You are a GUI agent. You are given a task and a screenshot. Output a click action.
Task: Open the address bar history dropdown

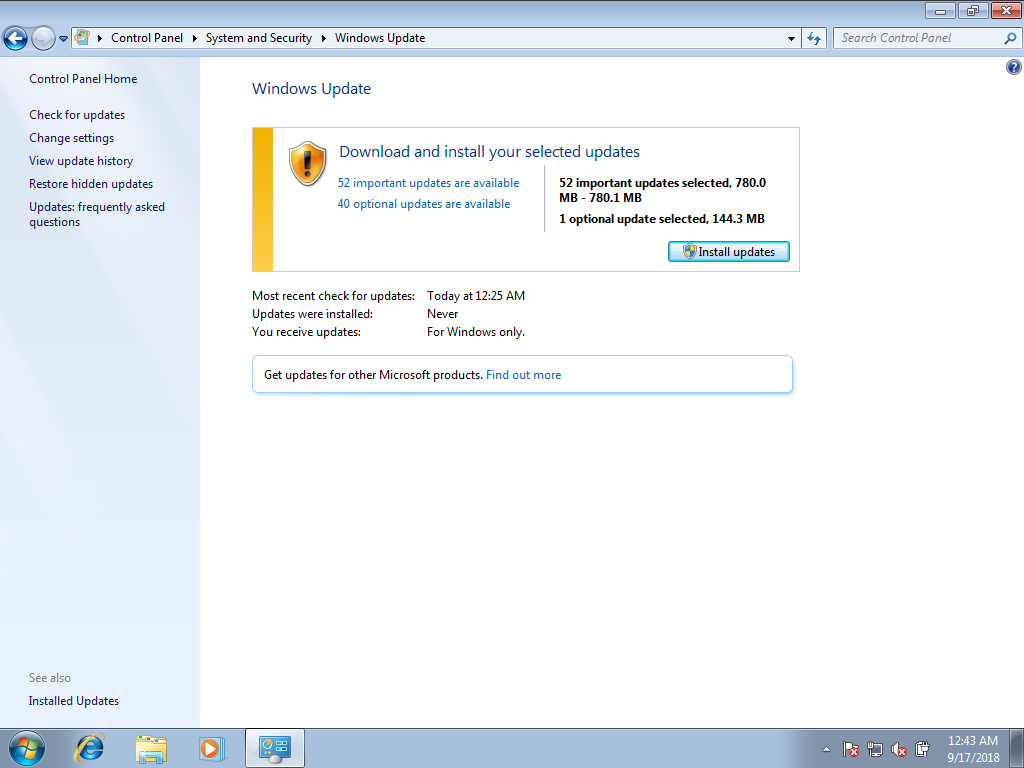point(792,38)
